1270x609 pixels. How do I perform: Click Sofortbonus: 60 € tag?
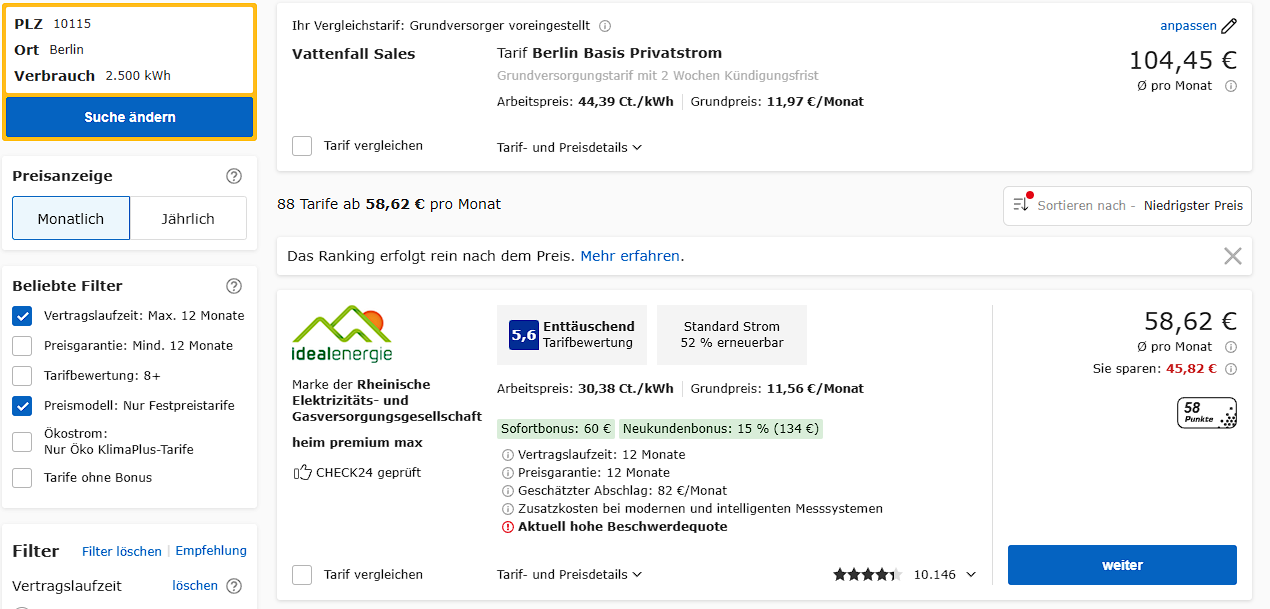click(556, 429)
